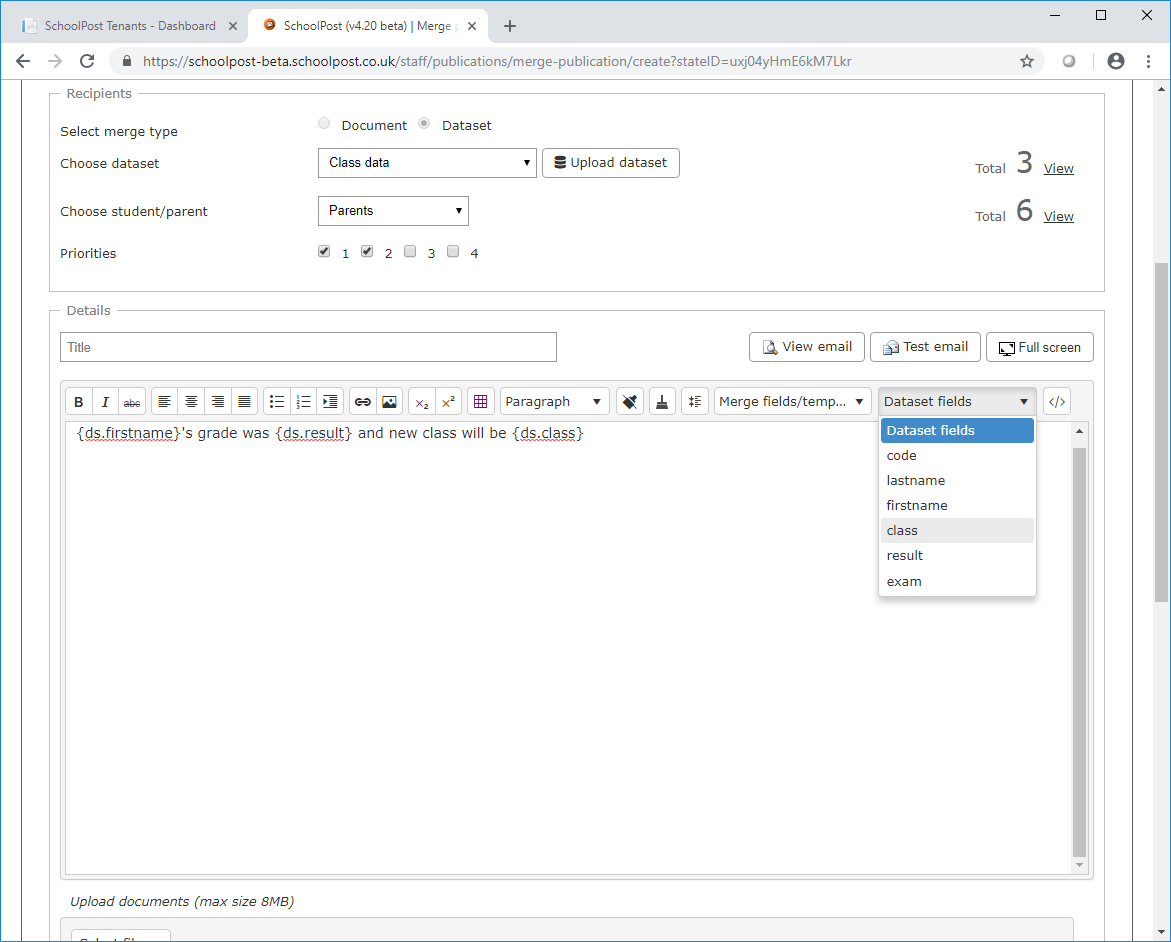Select firstname from the Dataset fields list
This screenshot has width=1171, height=942.
(916, 505)
